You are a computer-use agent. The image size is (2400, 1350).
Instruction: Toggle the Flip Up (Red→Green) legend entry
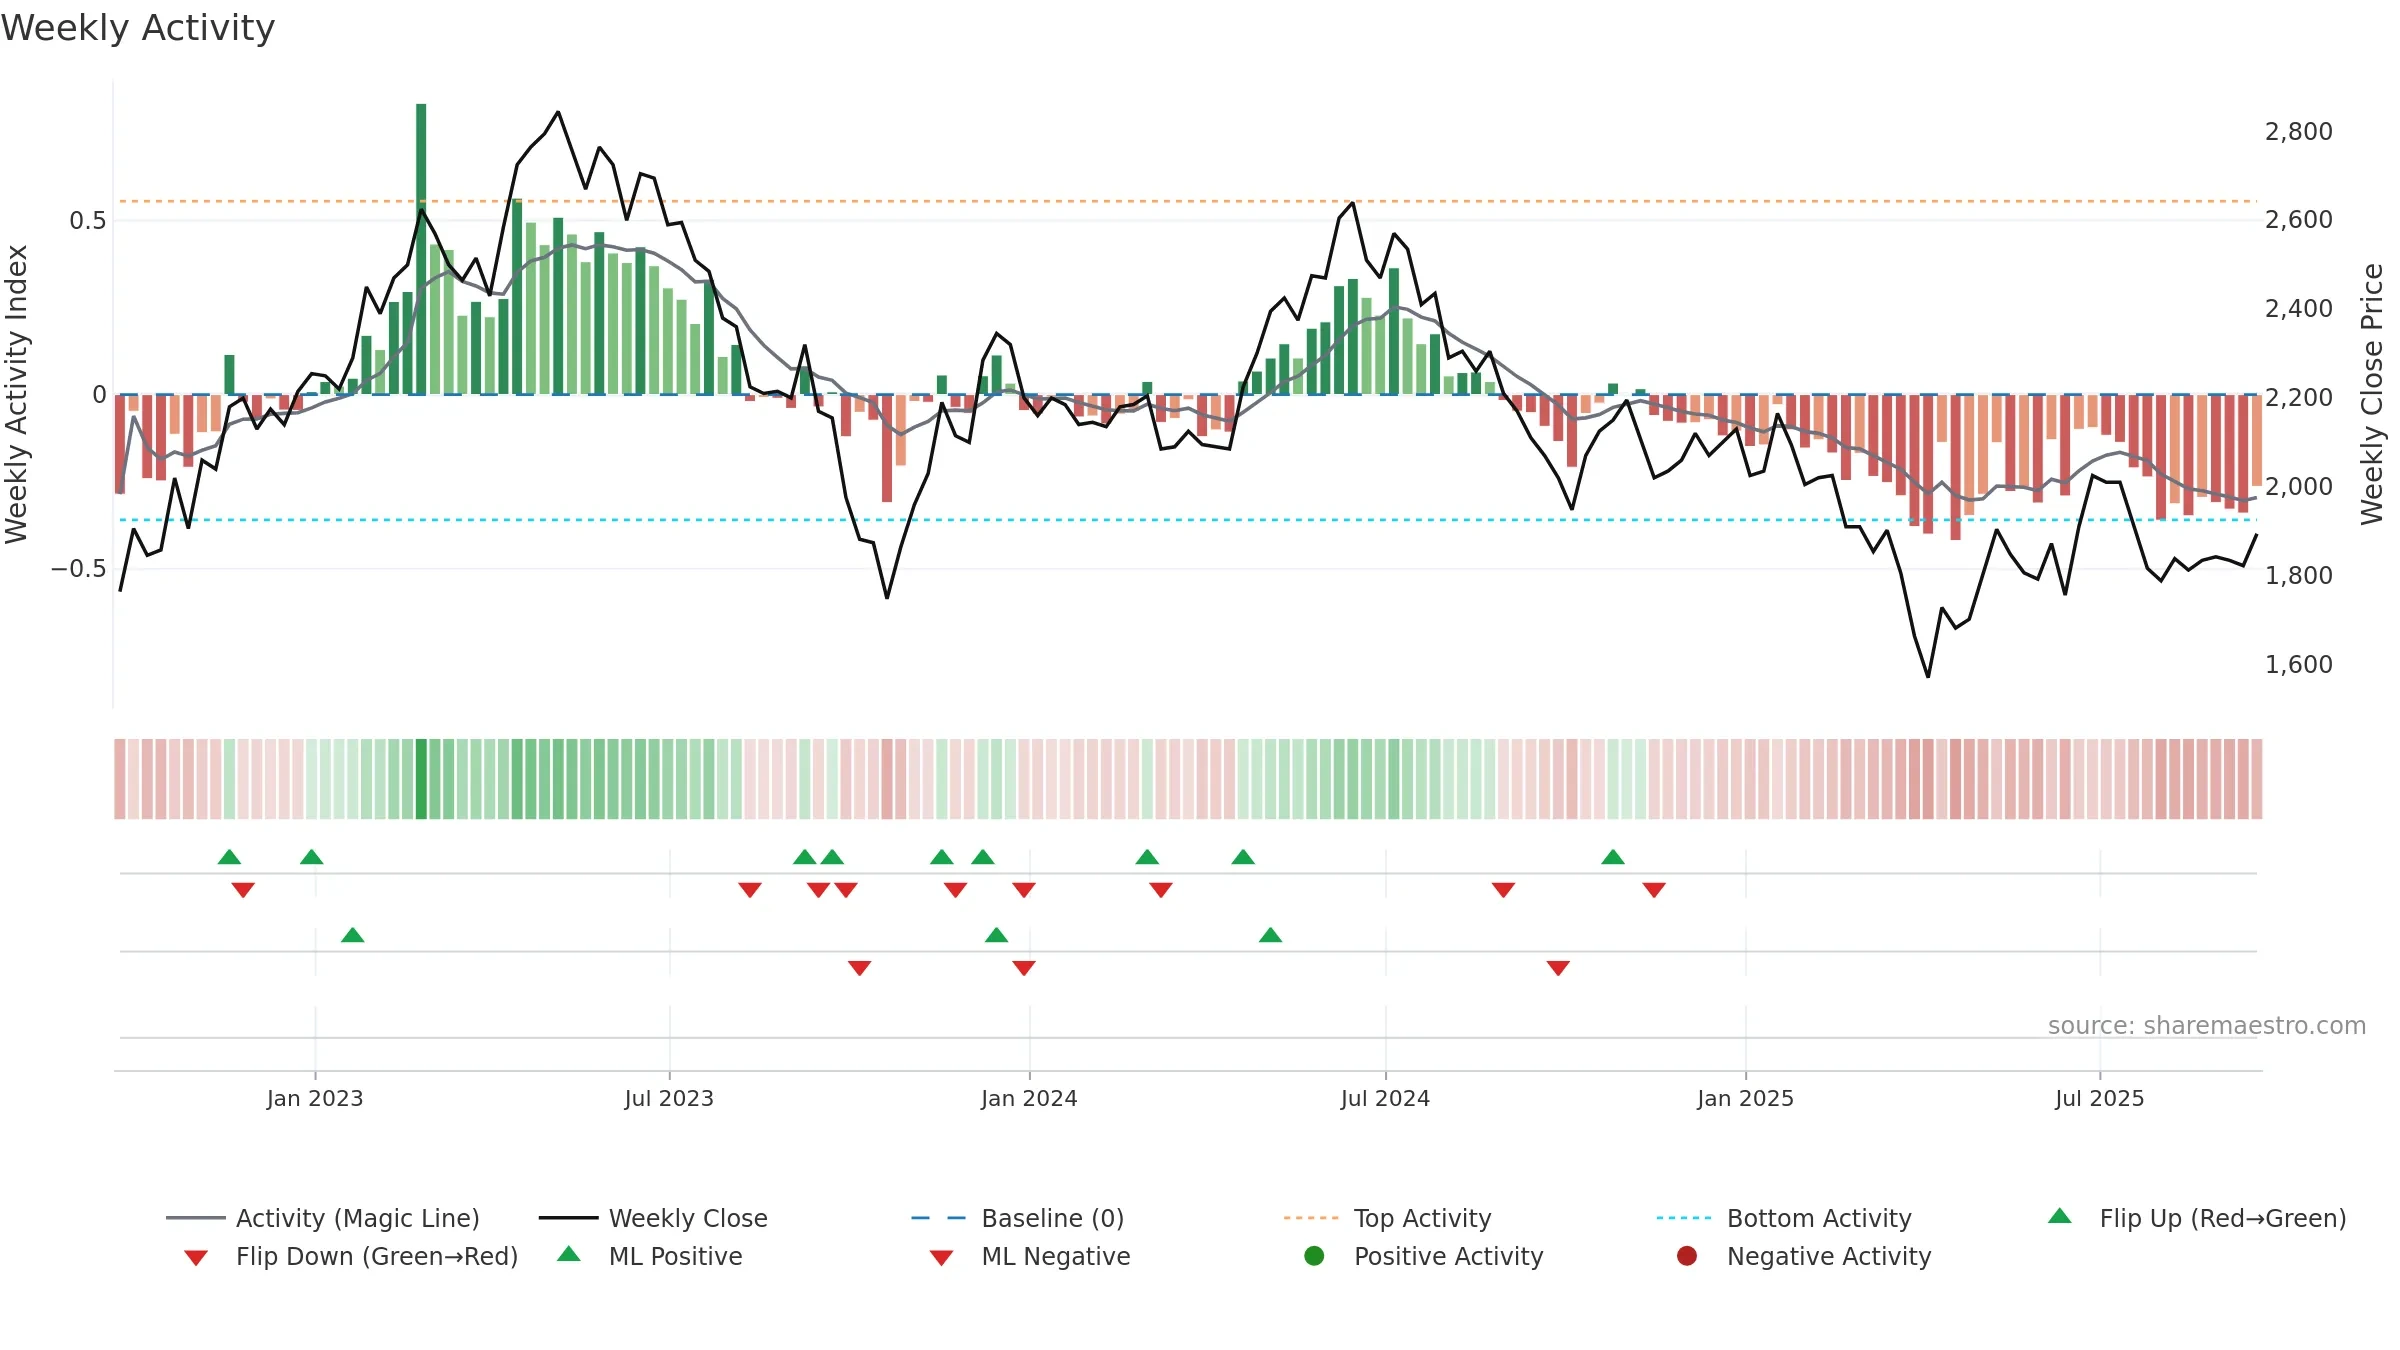2197,1218
